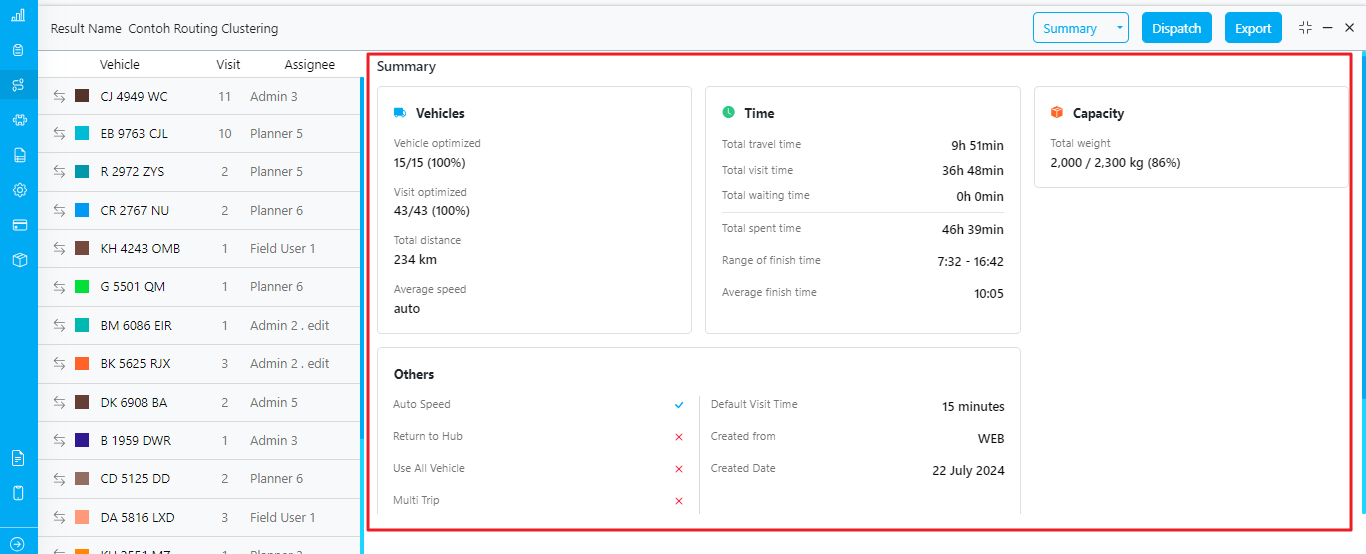Toggle the Multi Trip option
The image size is (1366, 554).
pyautogui.click(x=679, y=501)
